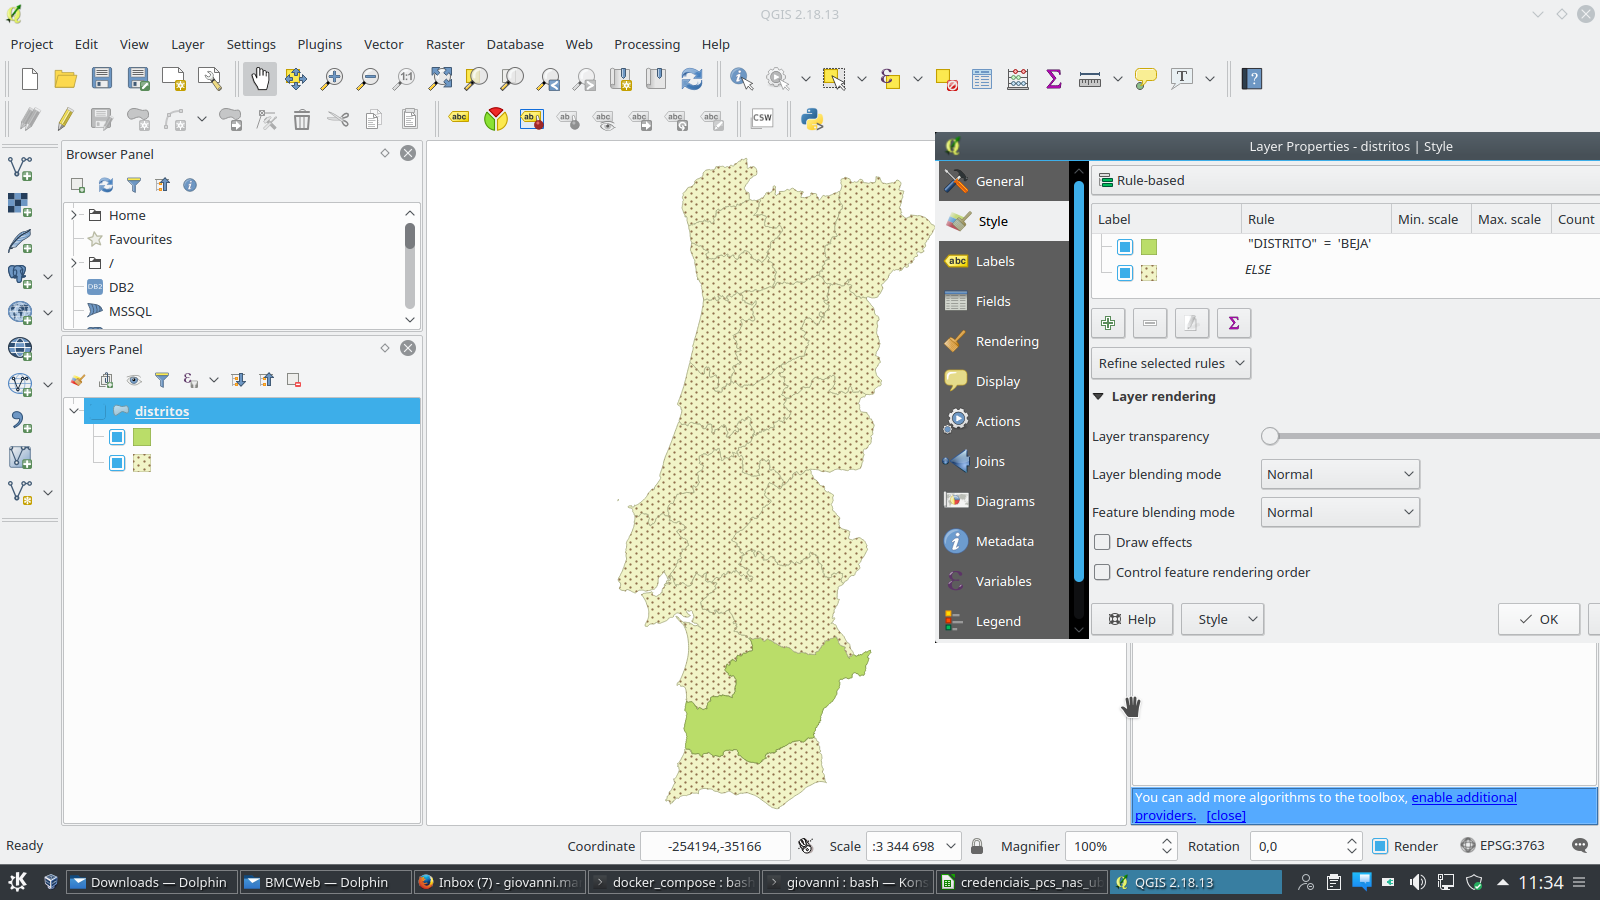Click the Zoom Full extent icon
Screen dimensions: 1600x900
pos(440,79)
